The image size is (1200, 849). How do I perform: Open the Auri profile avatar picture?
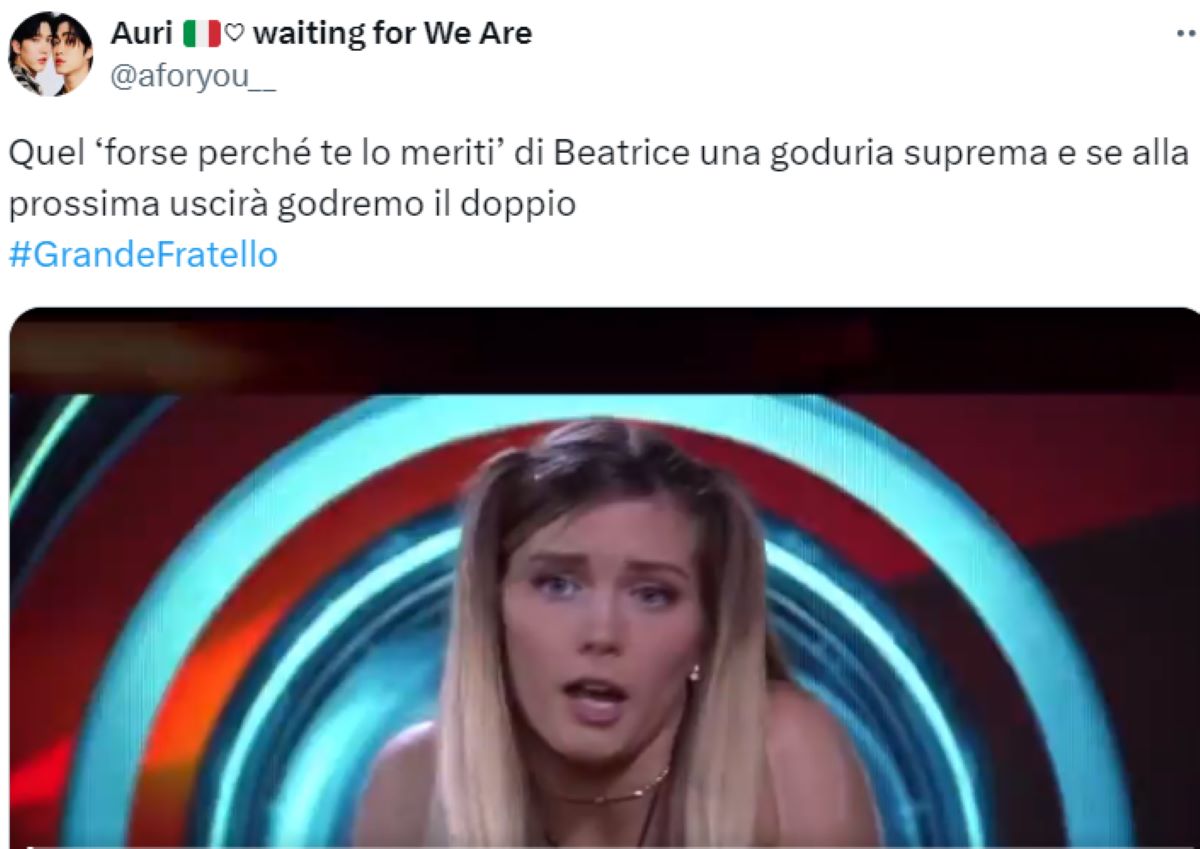(x=51, y=53)
